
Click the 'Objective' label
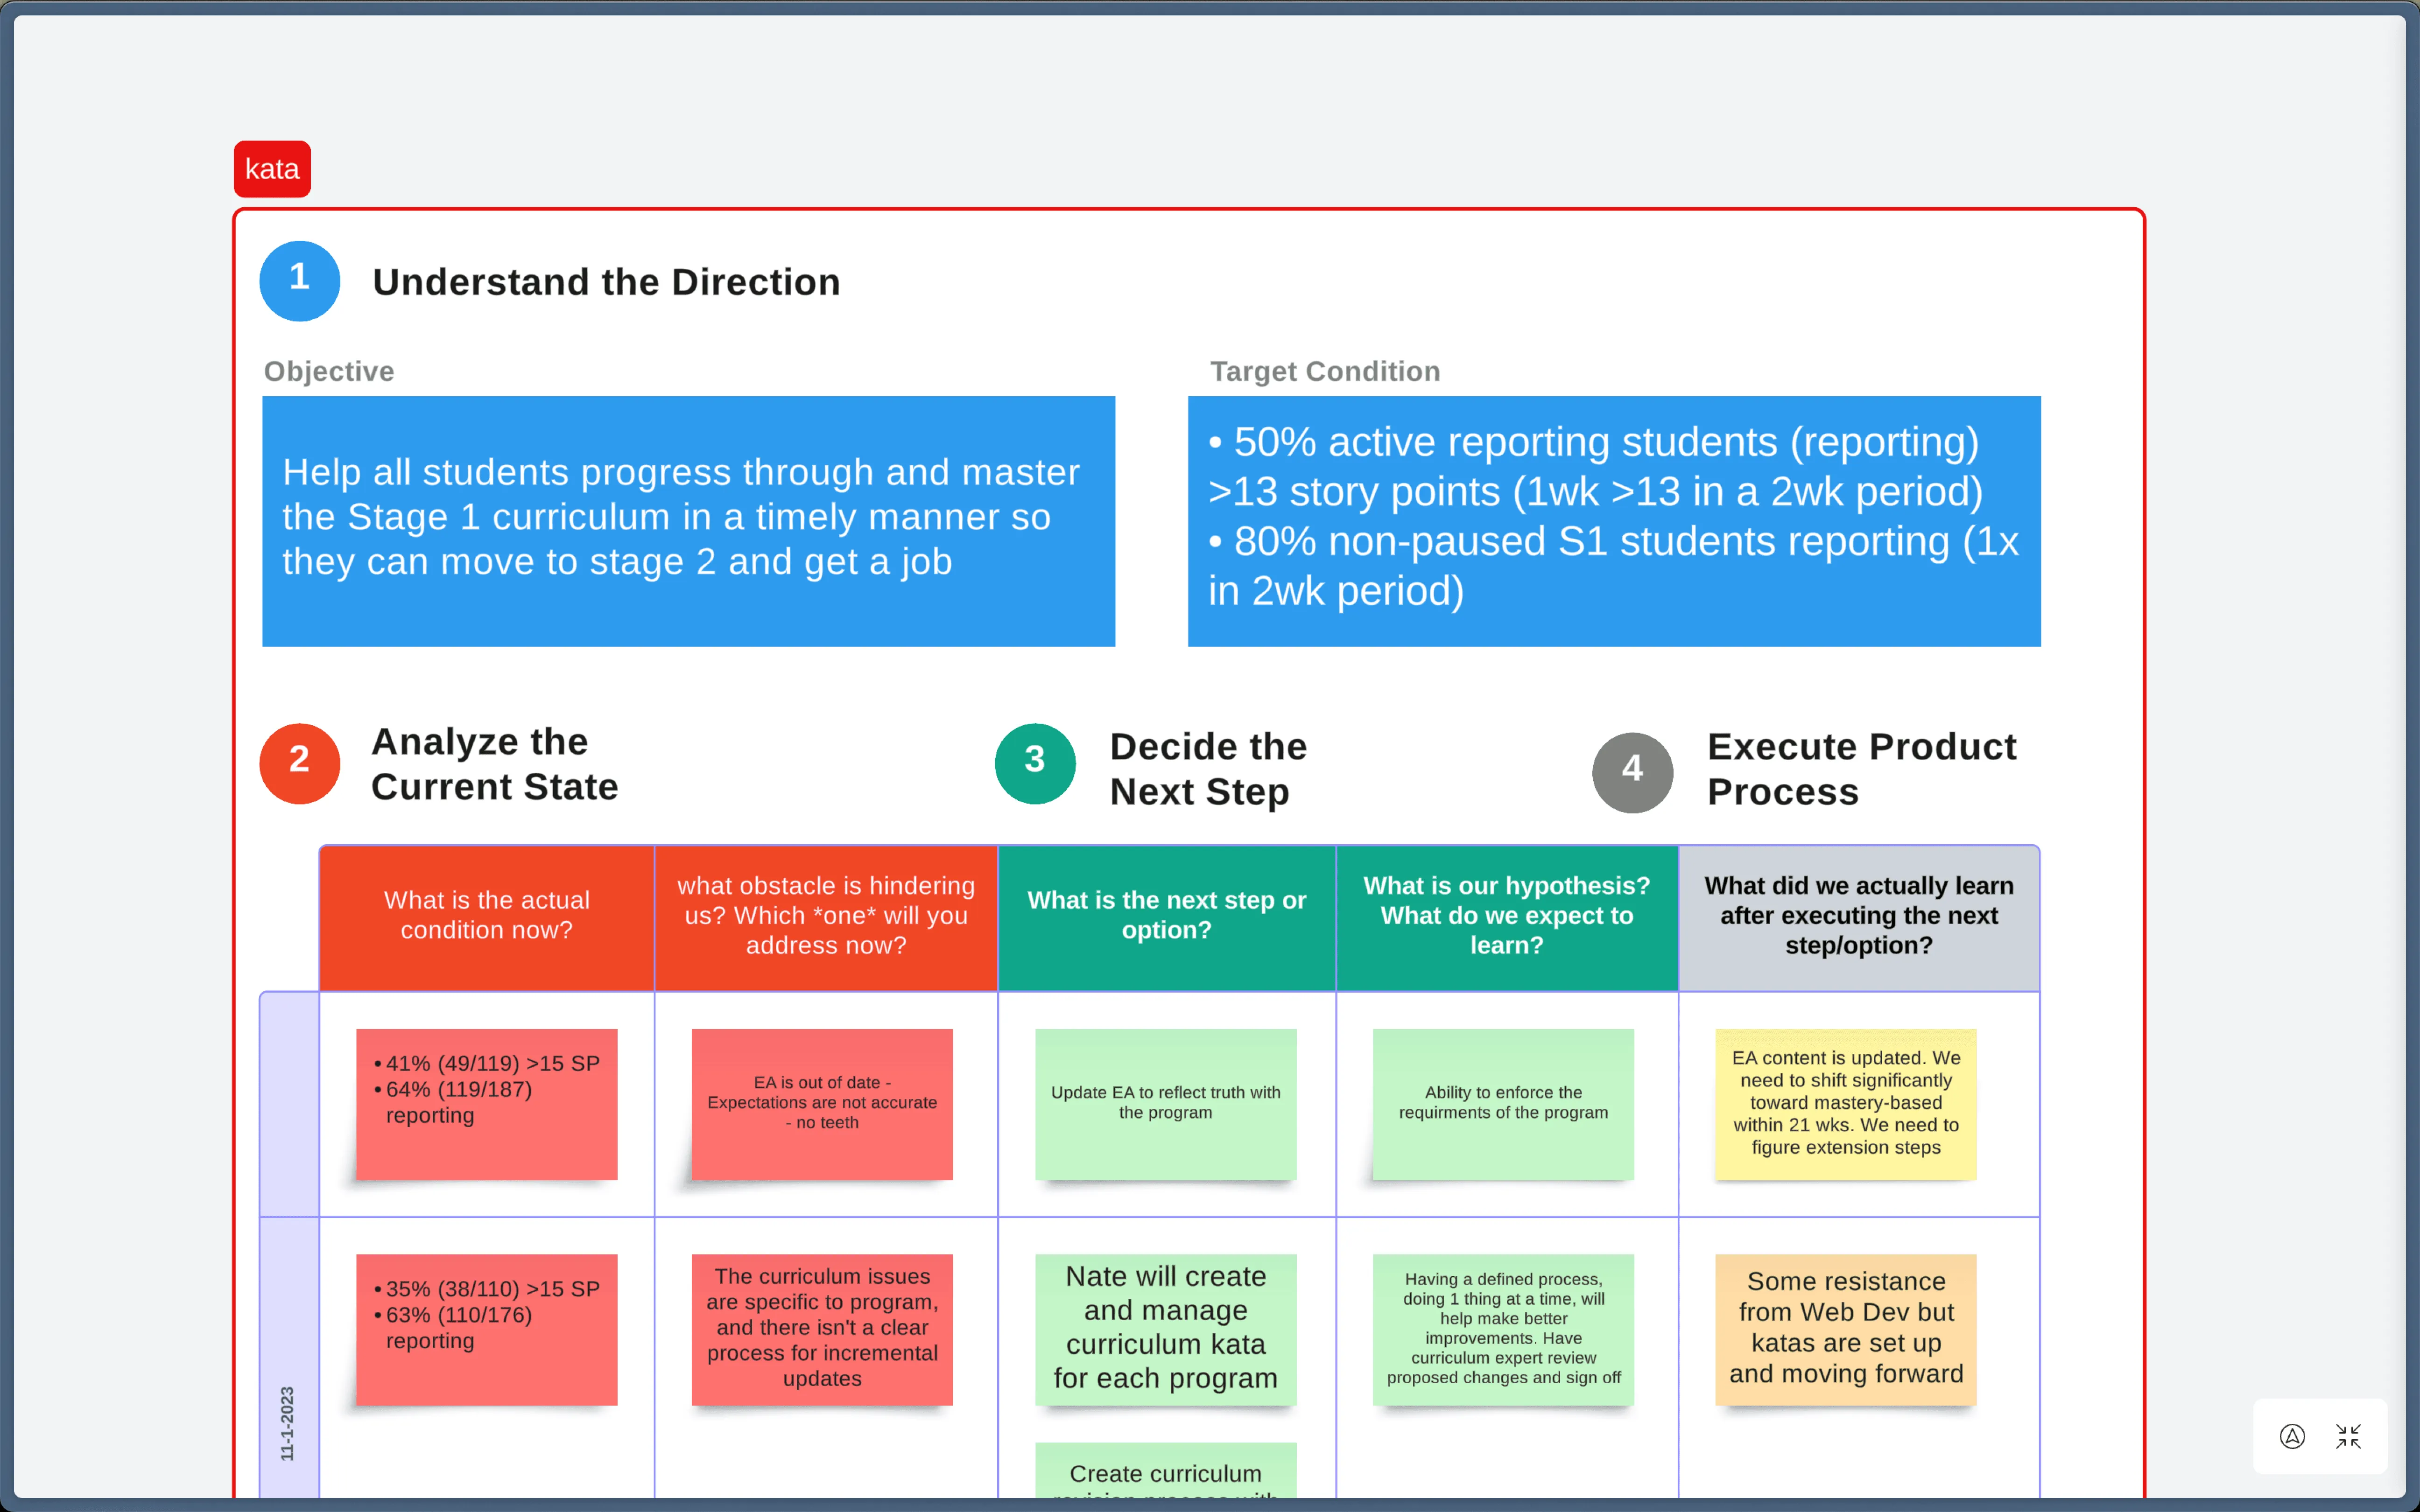pos(329,371)
